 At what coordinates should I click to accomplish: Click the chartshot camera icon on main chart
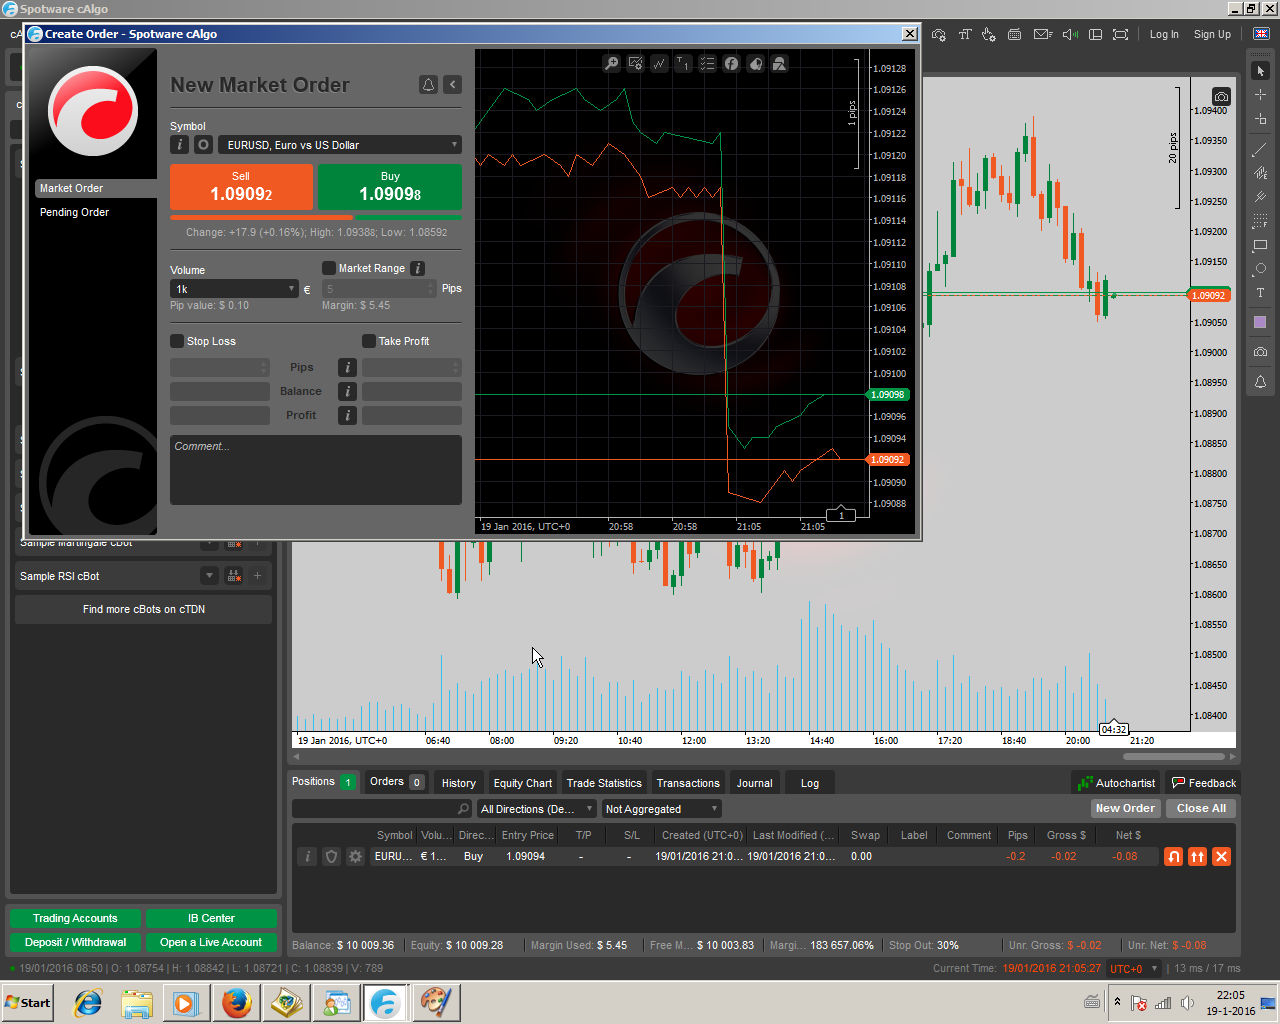[x=1221, y=96]
